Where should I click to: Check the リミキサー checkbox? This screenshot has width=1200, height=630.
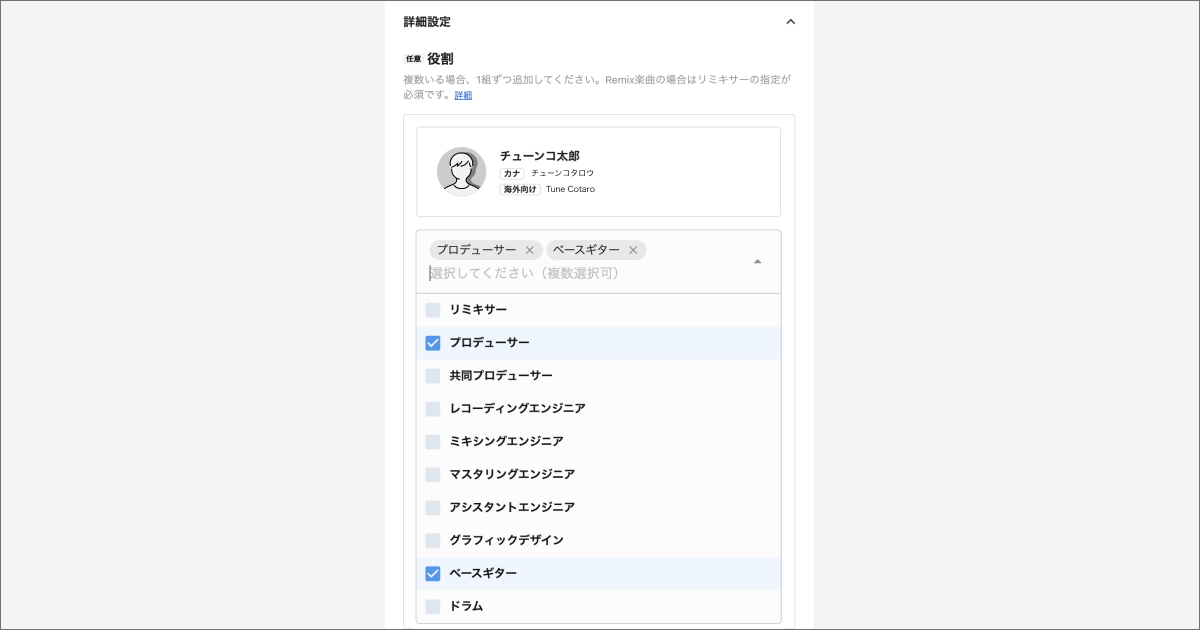pos(433,310)
